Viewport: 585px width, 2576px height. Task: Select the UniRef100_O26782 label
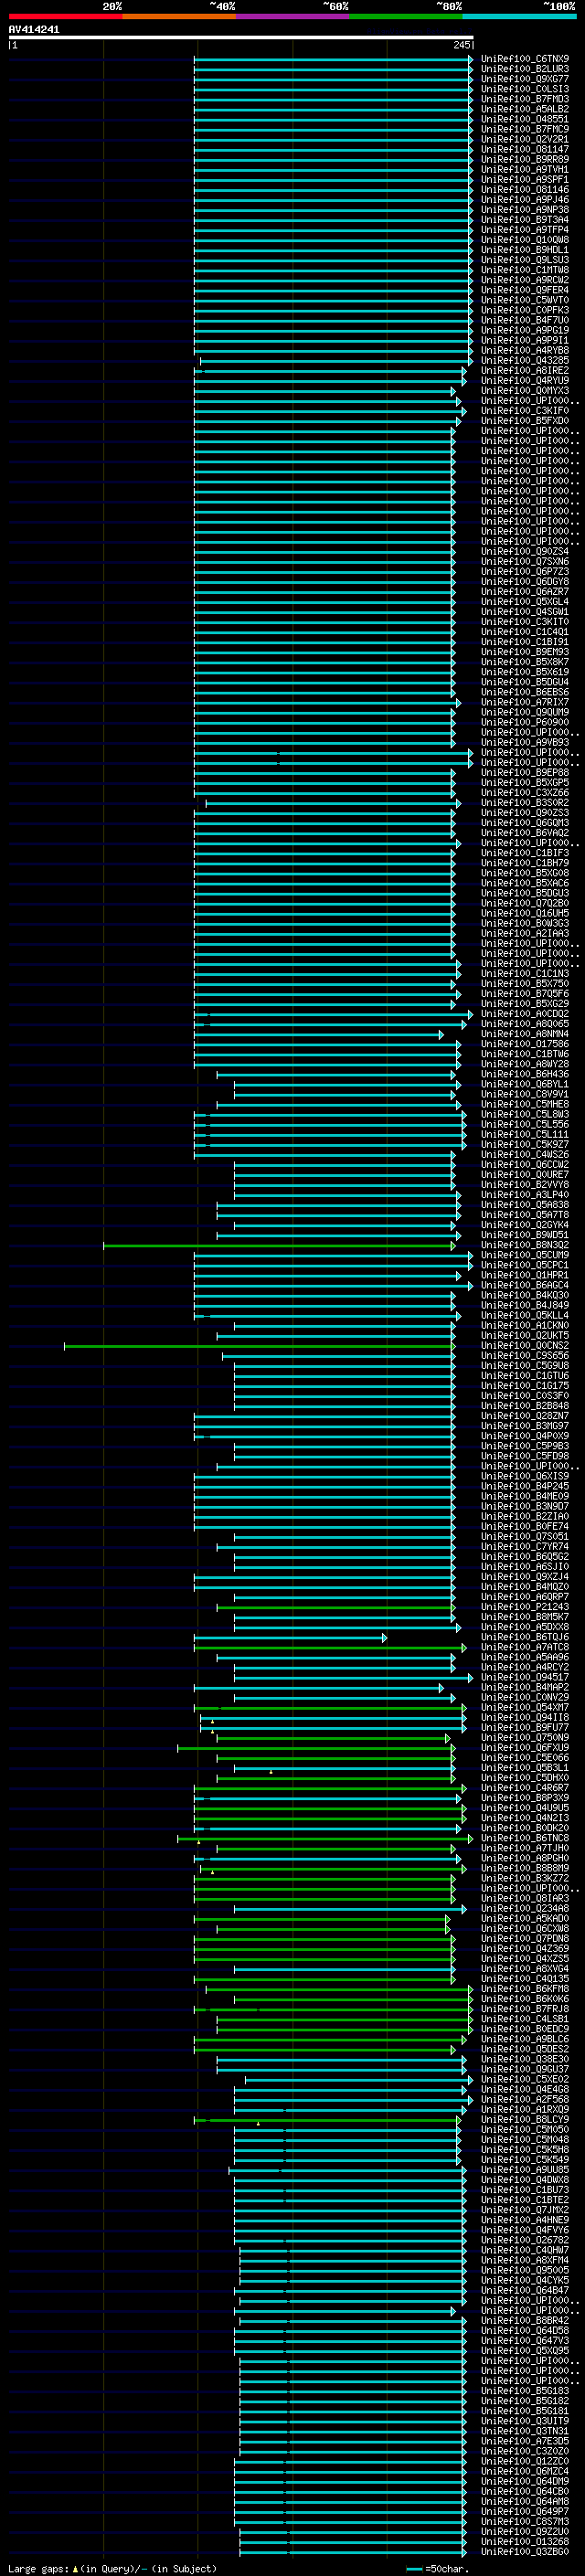pyautogui.click(x=525, y=2240)
